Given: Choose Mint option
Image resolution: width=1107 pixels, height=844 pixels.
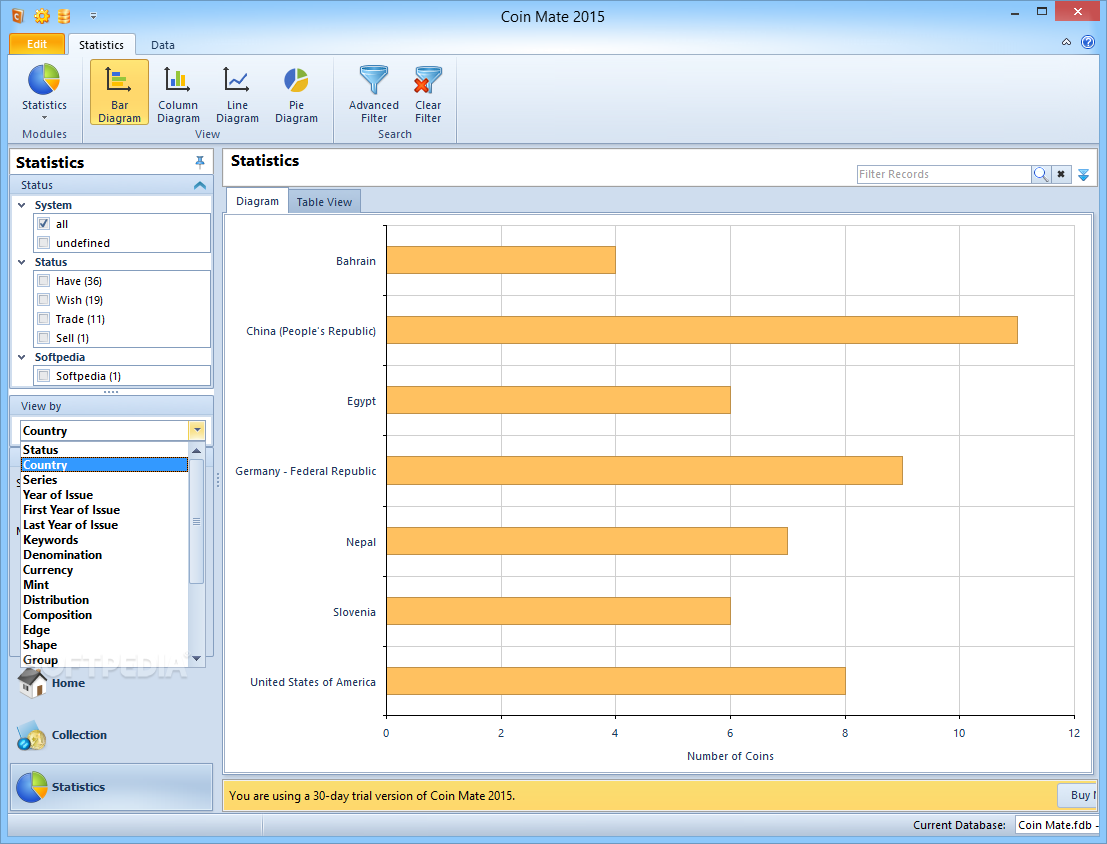Looking at the screenshot, I should pos(104,585).
